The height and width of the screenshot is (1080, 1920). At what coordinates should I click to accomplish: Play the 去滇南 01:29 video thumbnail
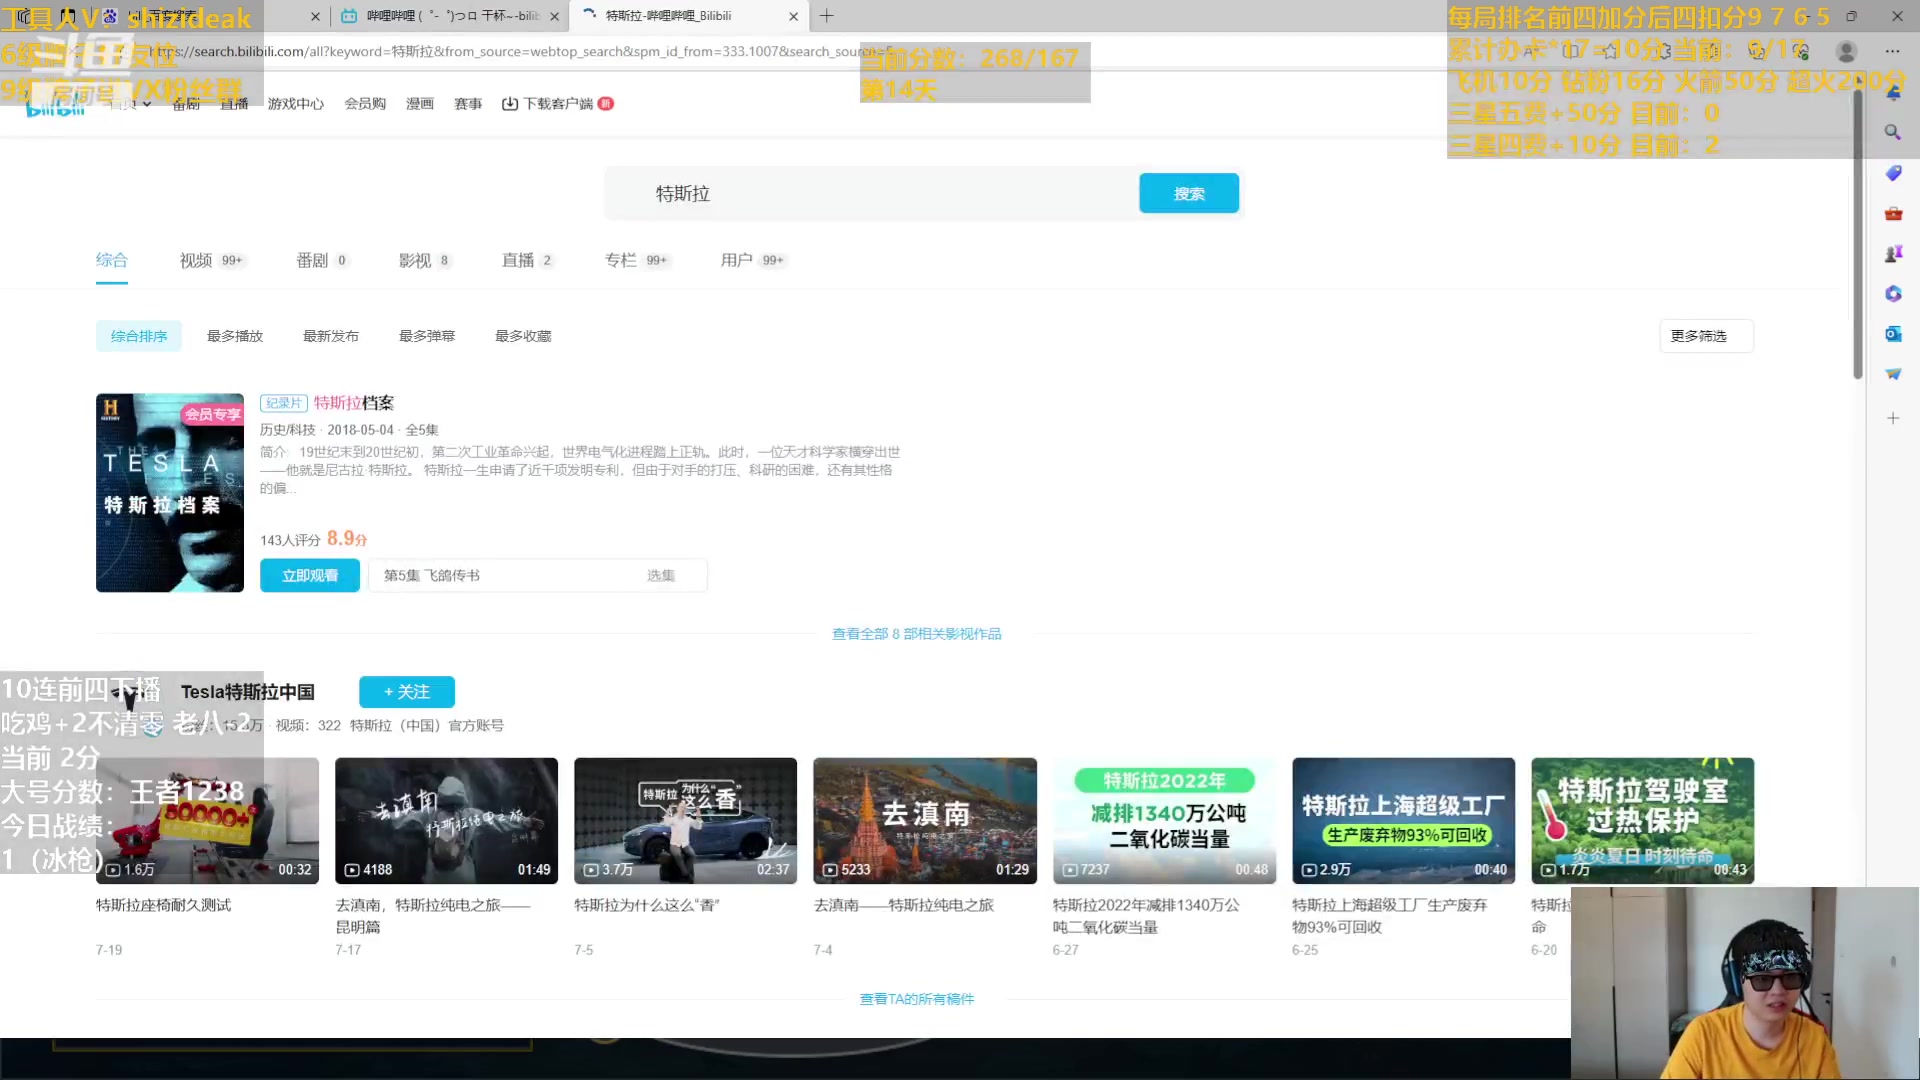925,821
